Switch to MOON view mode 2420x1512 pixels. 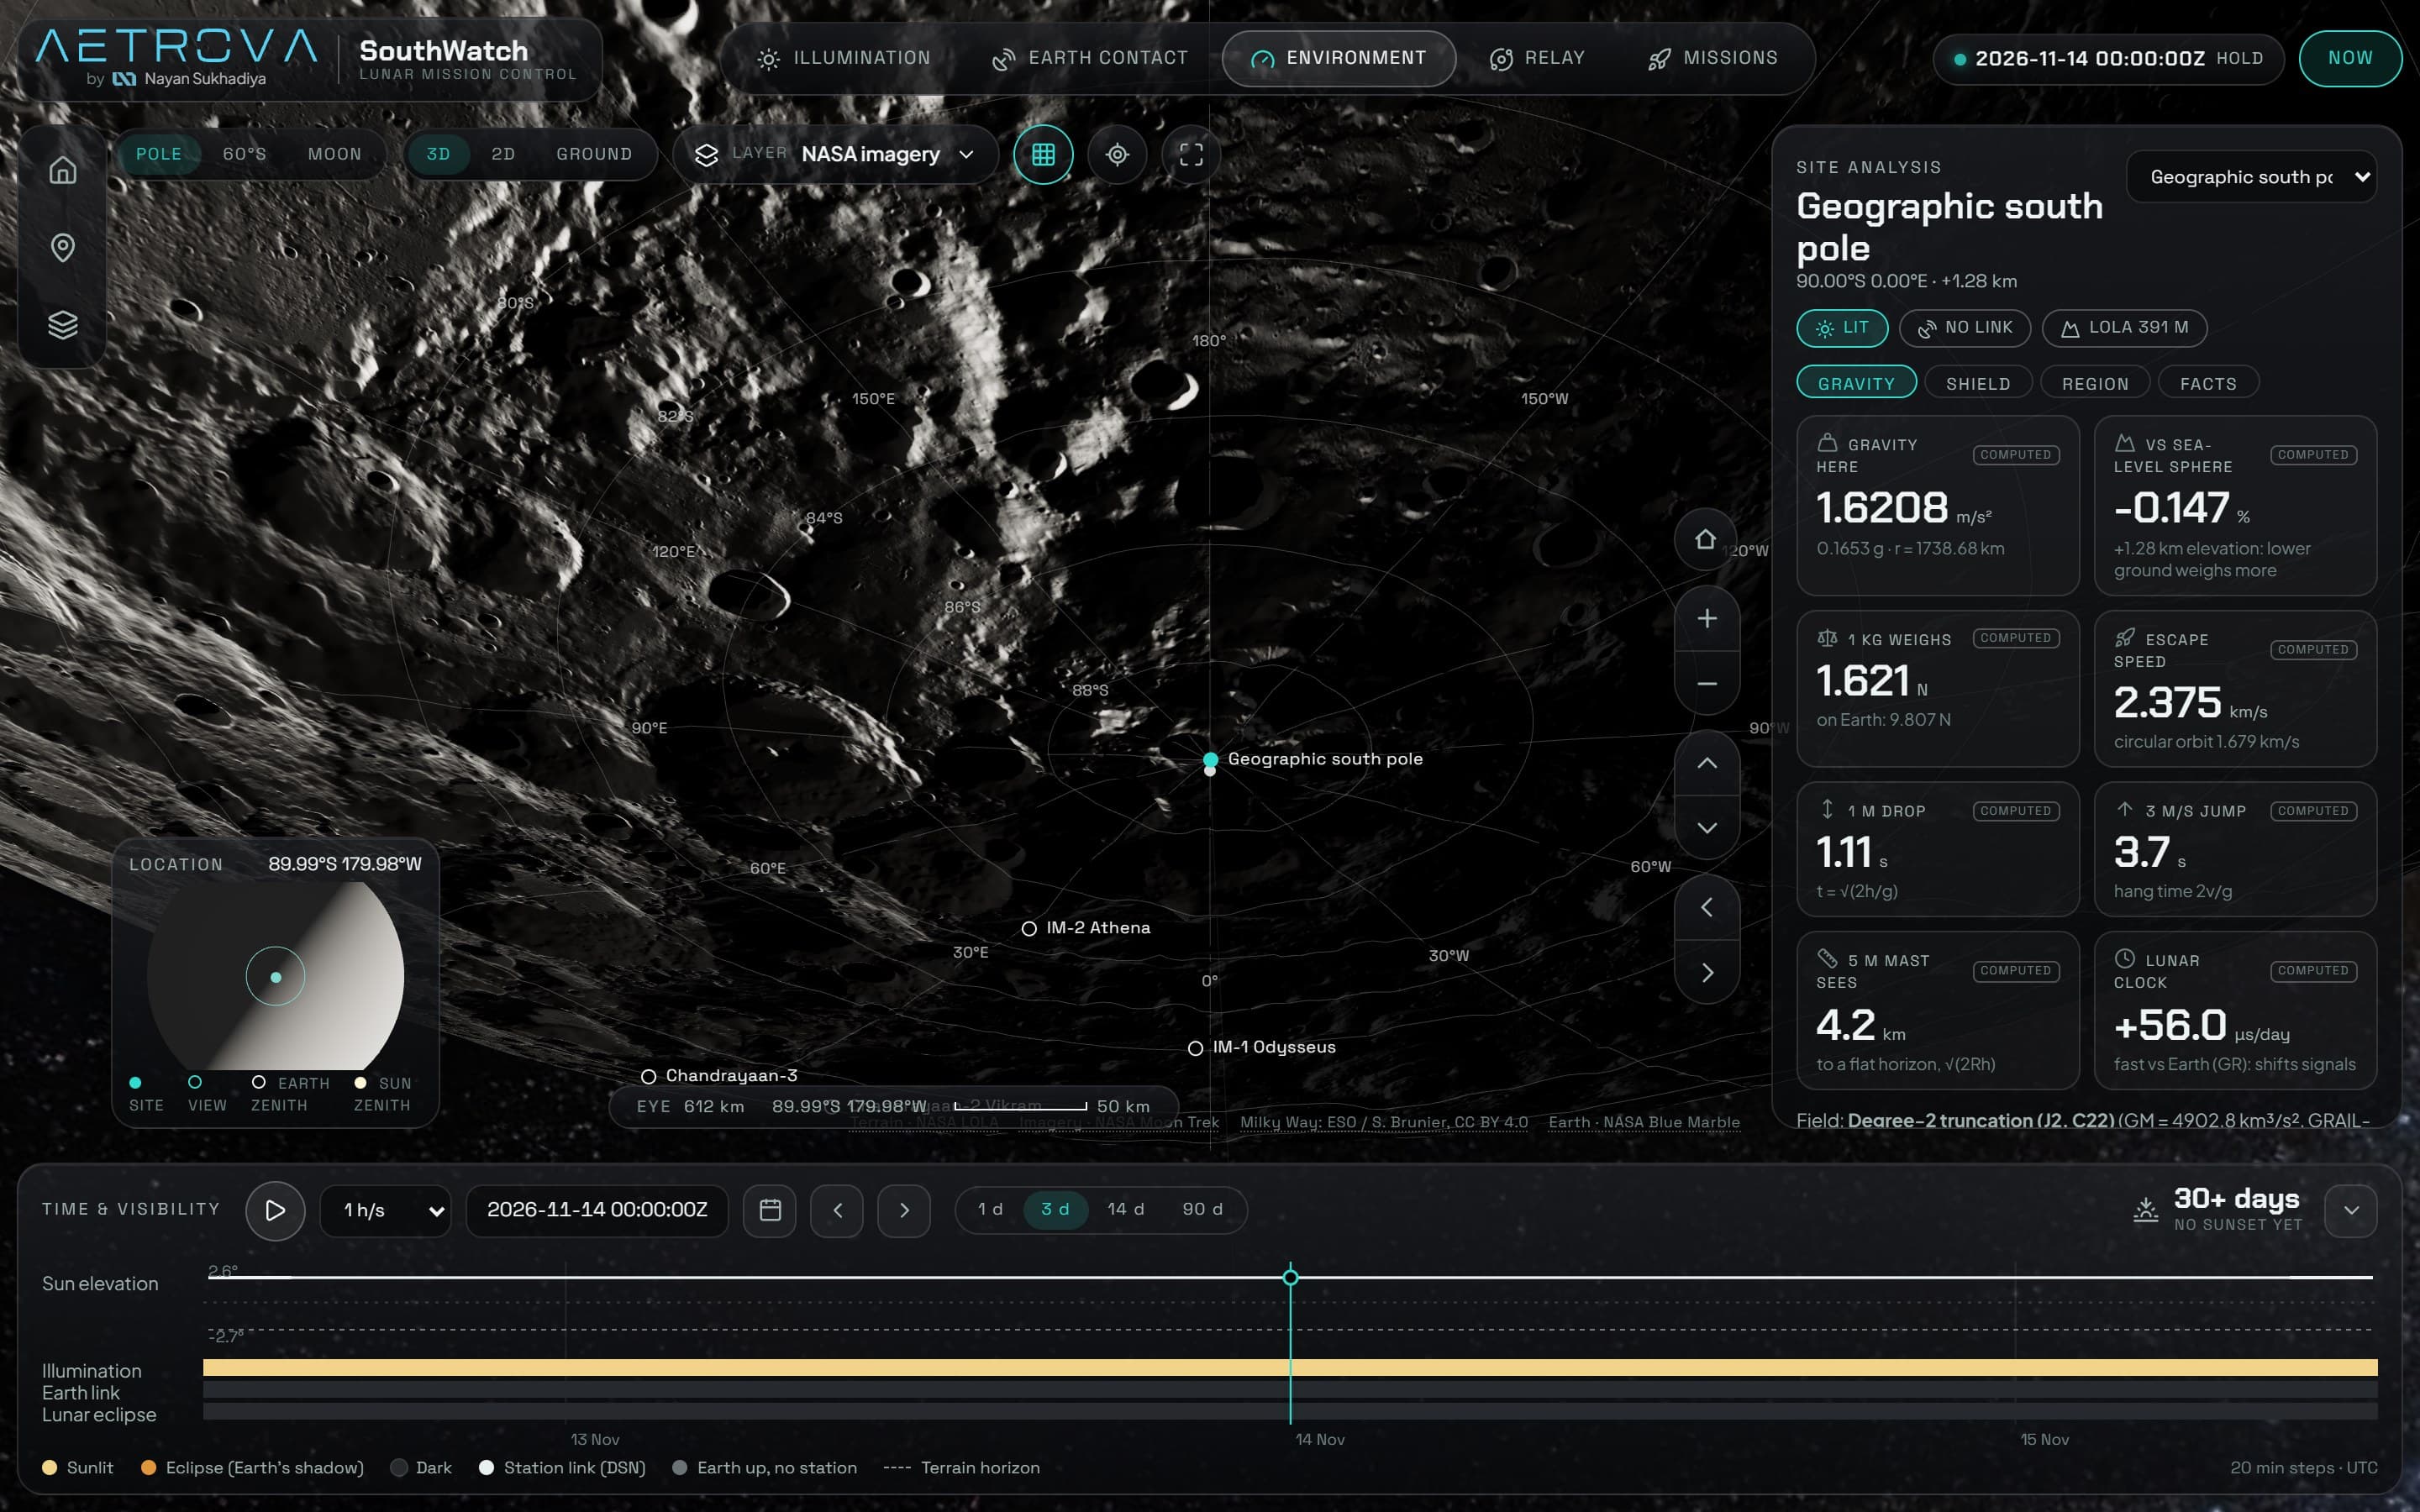pyautogui.click(x=334, y=154)
